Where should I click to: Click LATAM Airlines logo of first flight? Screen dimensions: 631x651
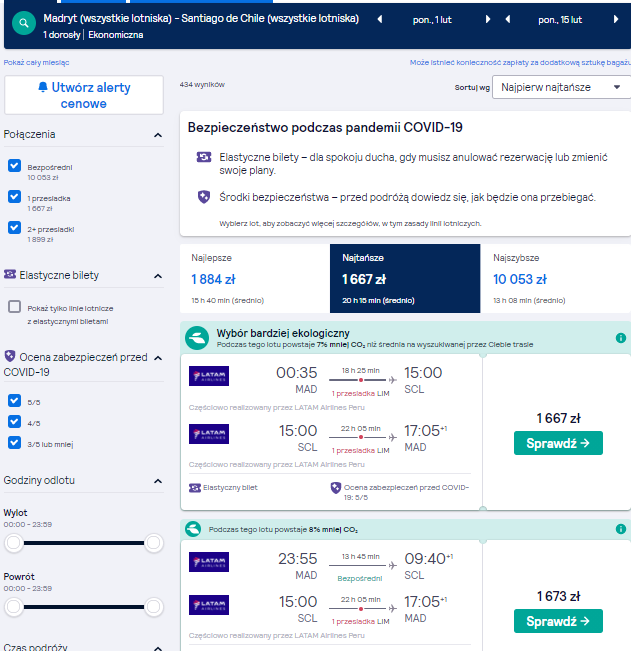(x=209, y=376)
